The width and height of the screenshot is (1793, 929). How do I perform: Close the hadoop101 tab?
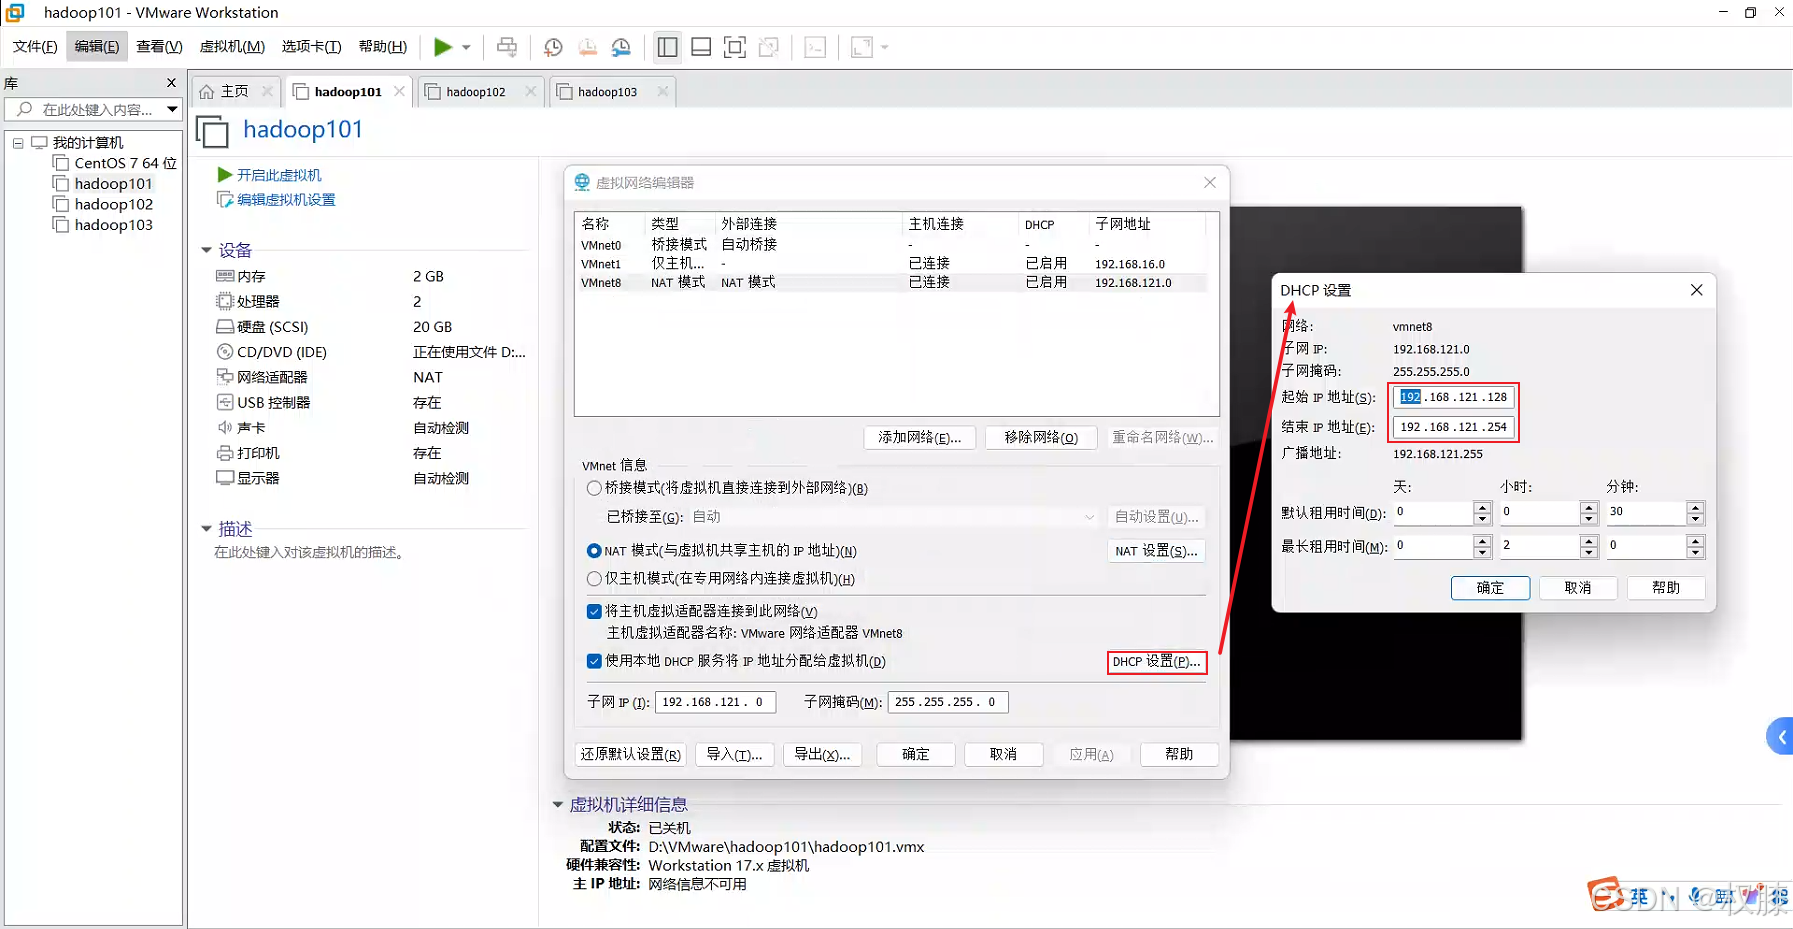399,91
